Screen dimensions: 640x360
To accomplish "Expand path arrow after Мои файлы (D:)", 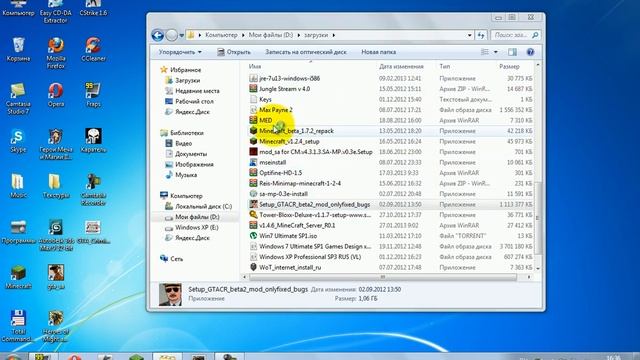I will [x=299, y=35].
